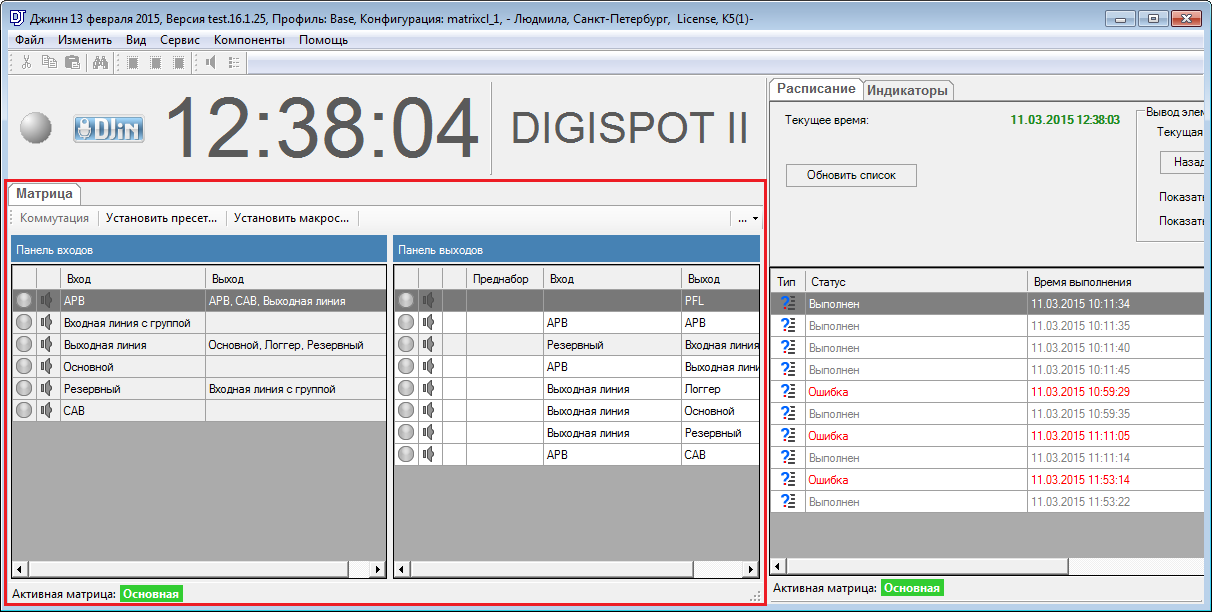The height and width of the screenshot is (612, 1212).
Task: Click type icon of schedule entry 11:11:14
Action: (788, 457)
